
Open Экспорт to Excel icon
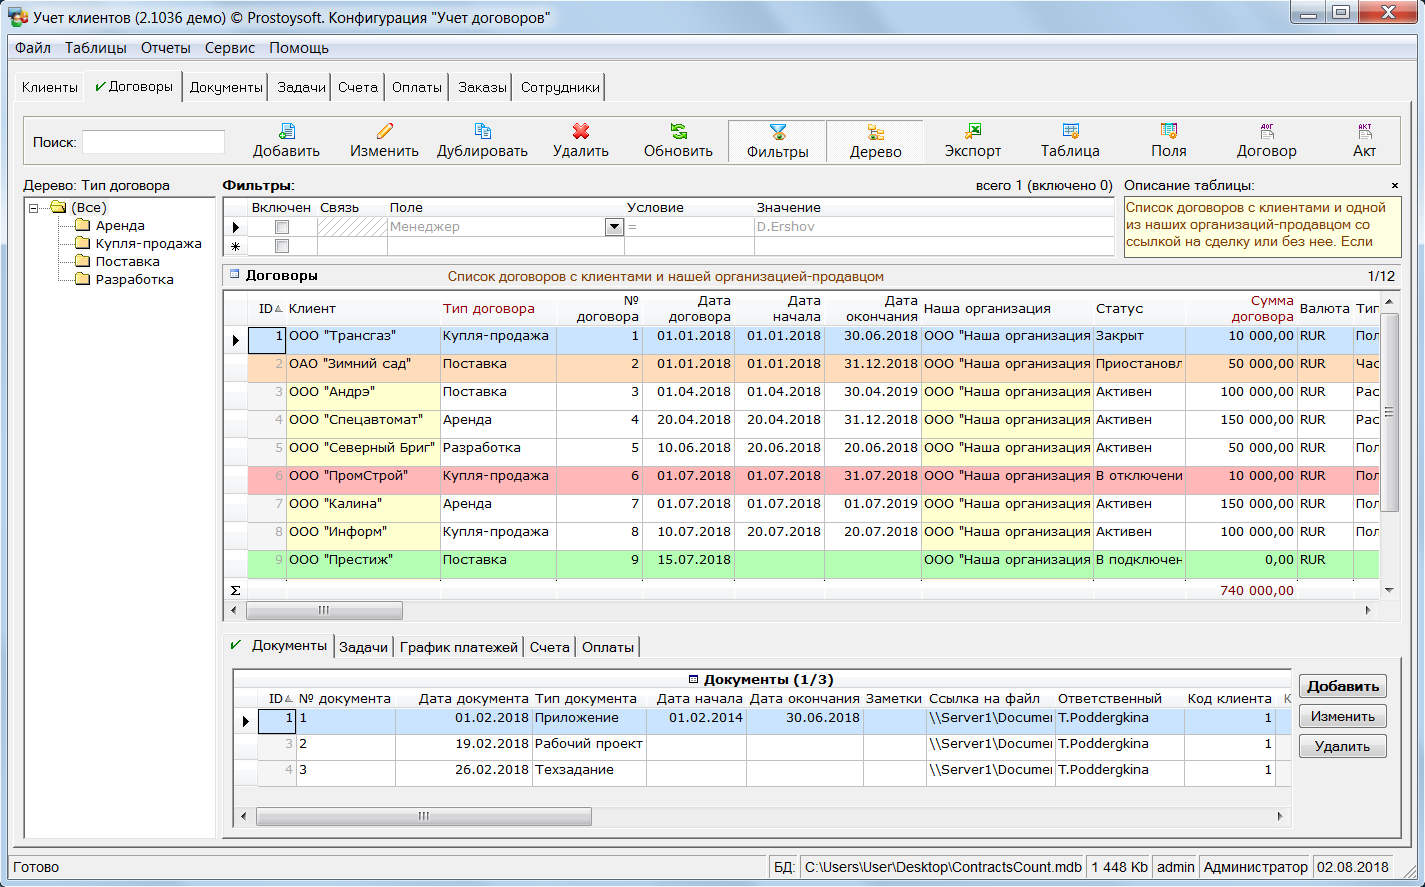coord(972,132)
